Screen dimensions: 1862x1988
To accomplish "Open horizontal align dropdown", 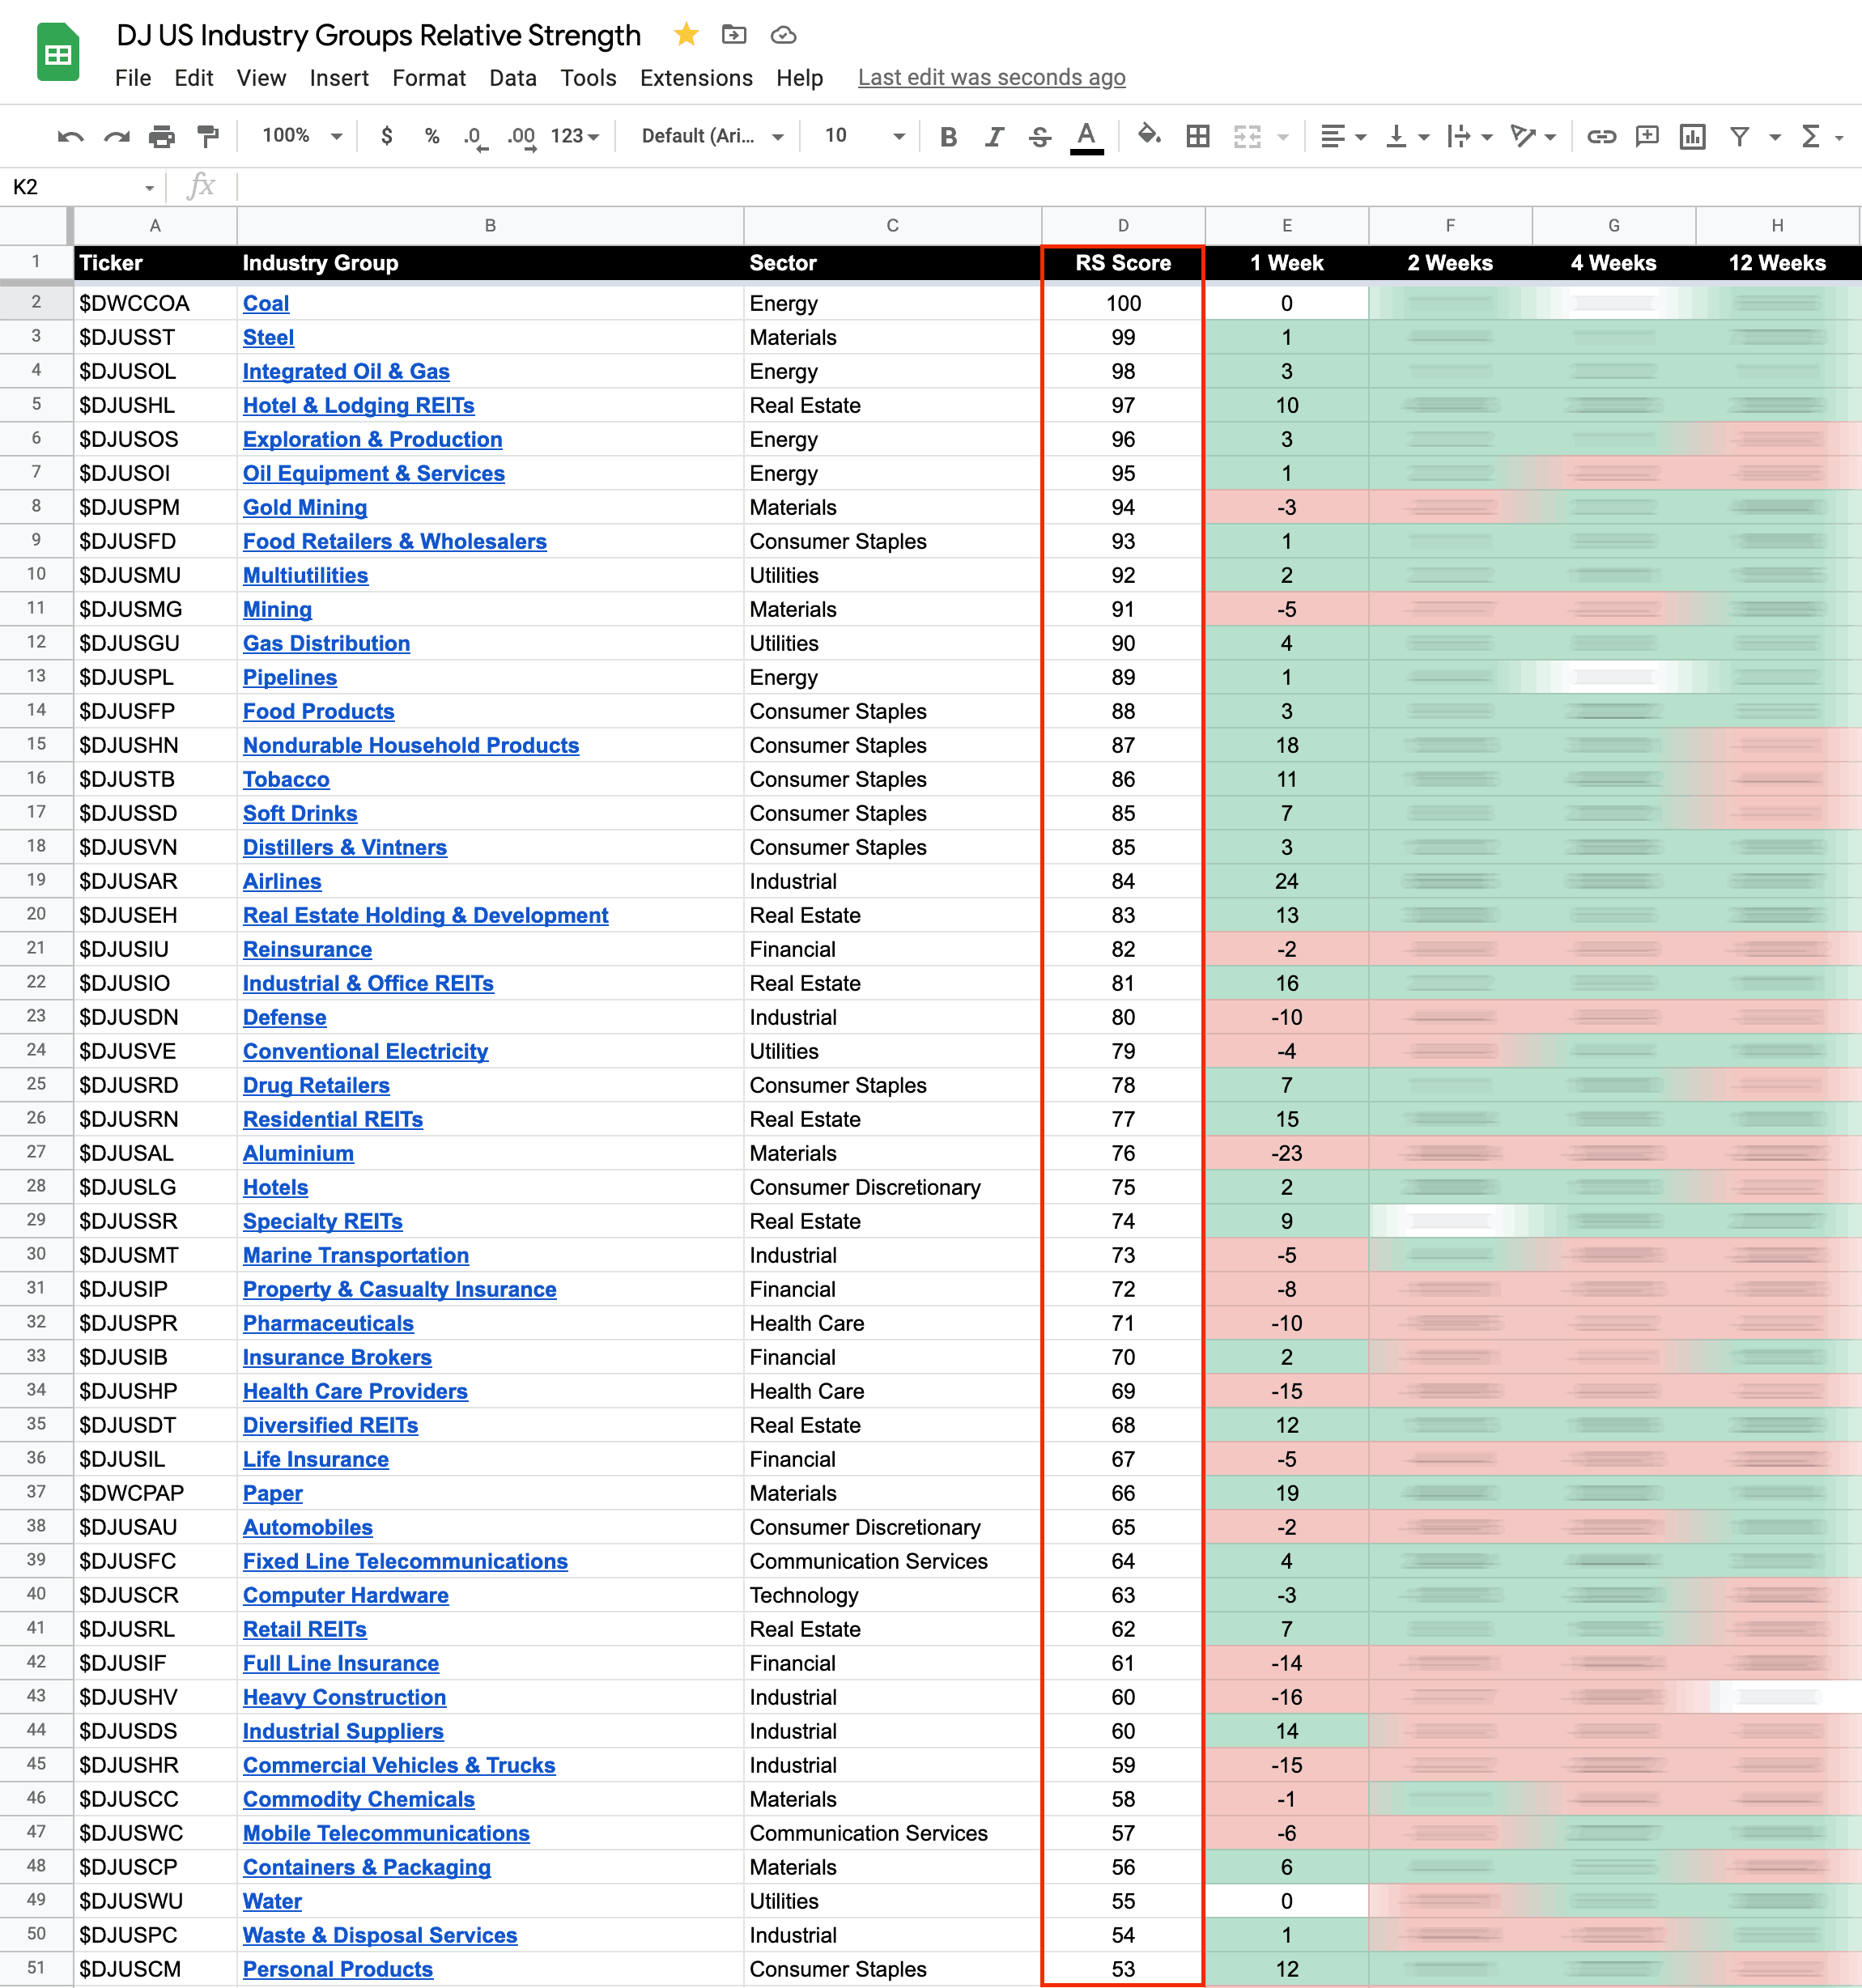I will pos(1343,136).
